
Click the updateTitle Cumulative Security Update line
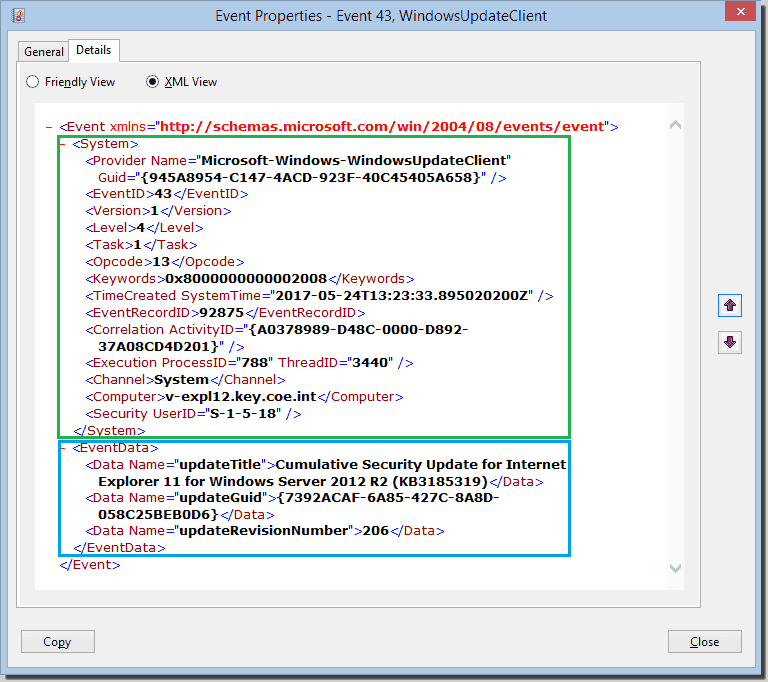[326, 464]
